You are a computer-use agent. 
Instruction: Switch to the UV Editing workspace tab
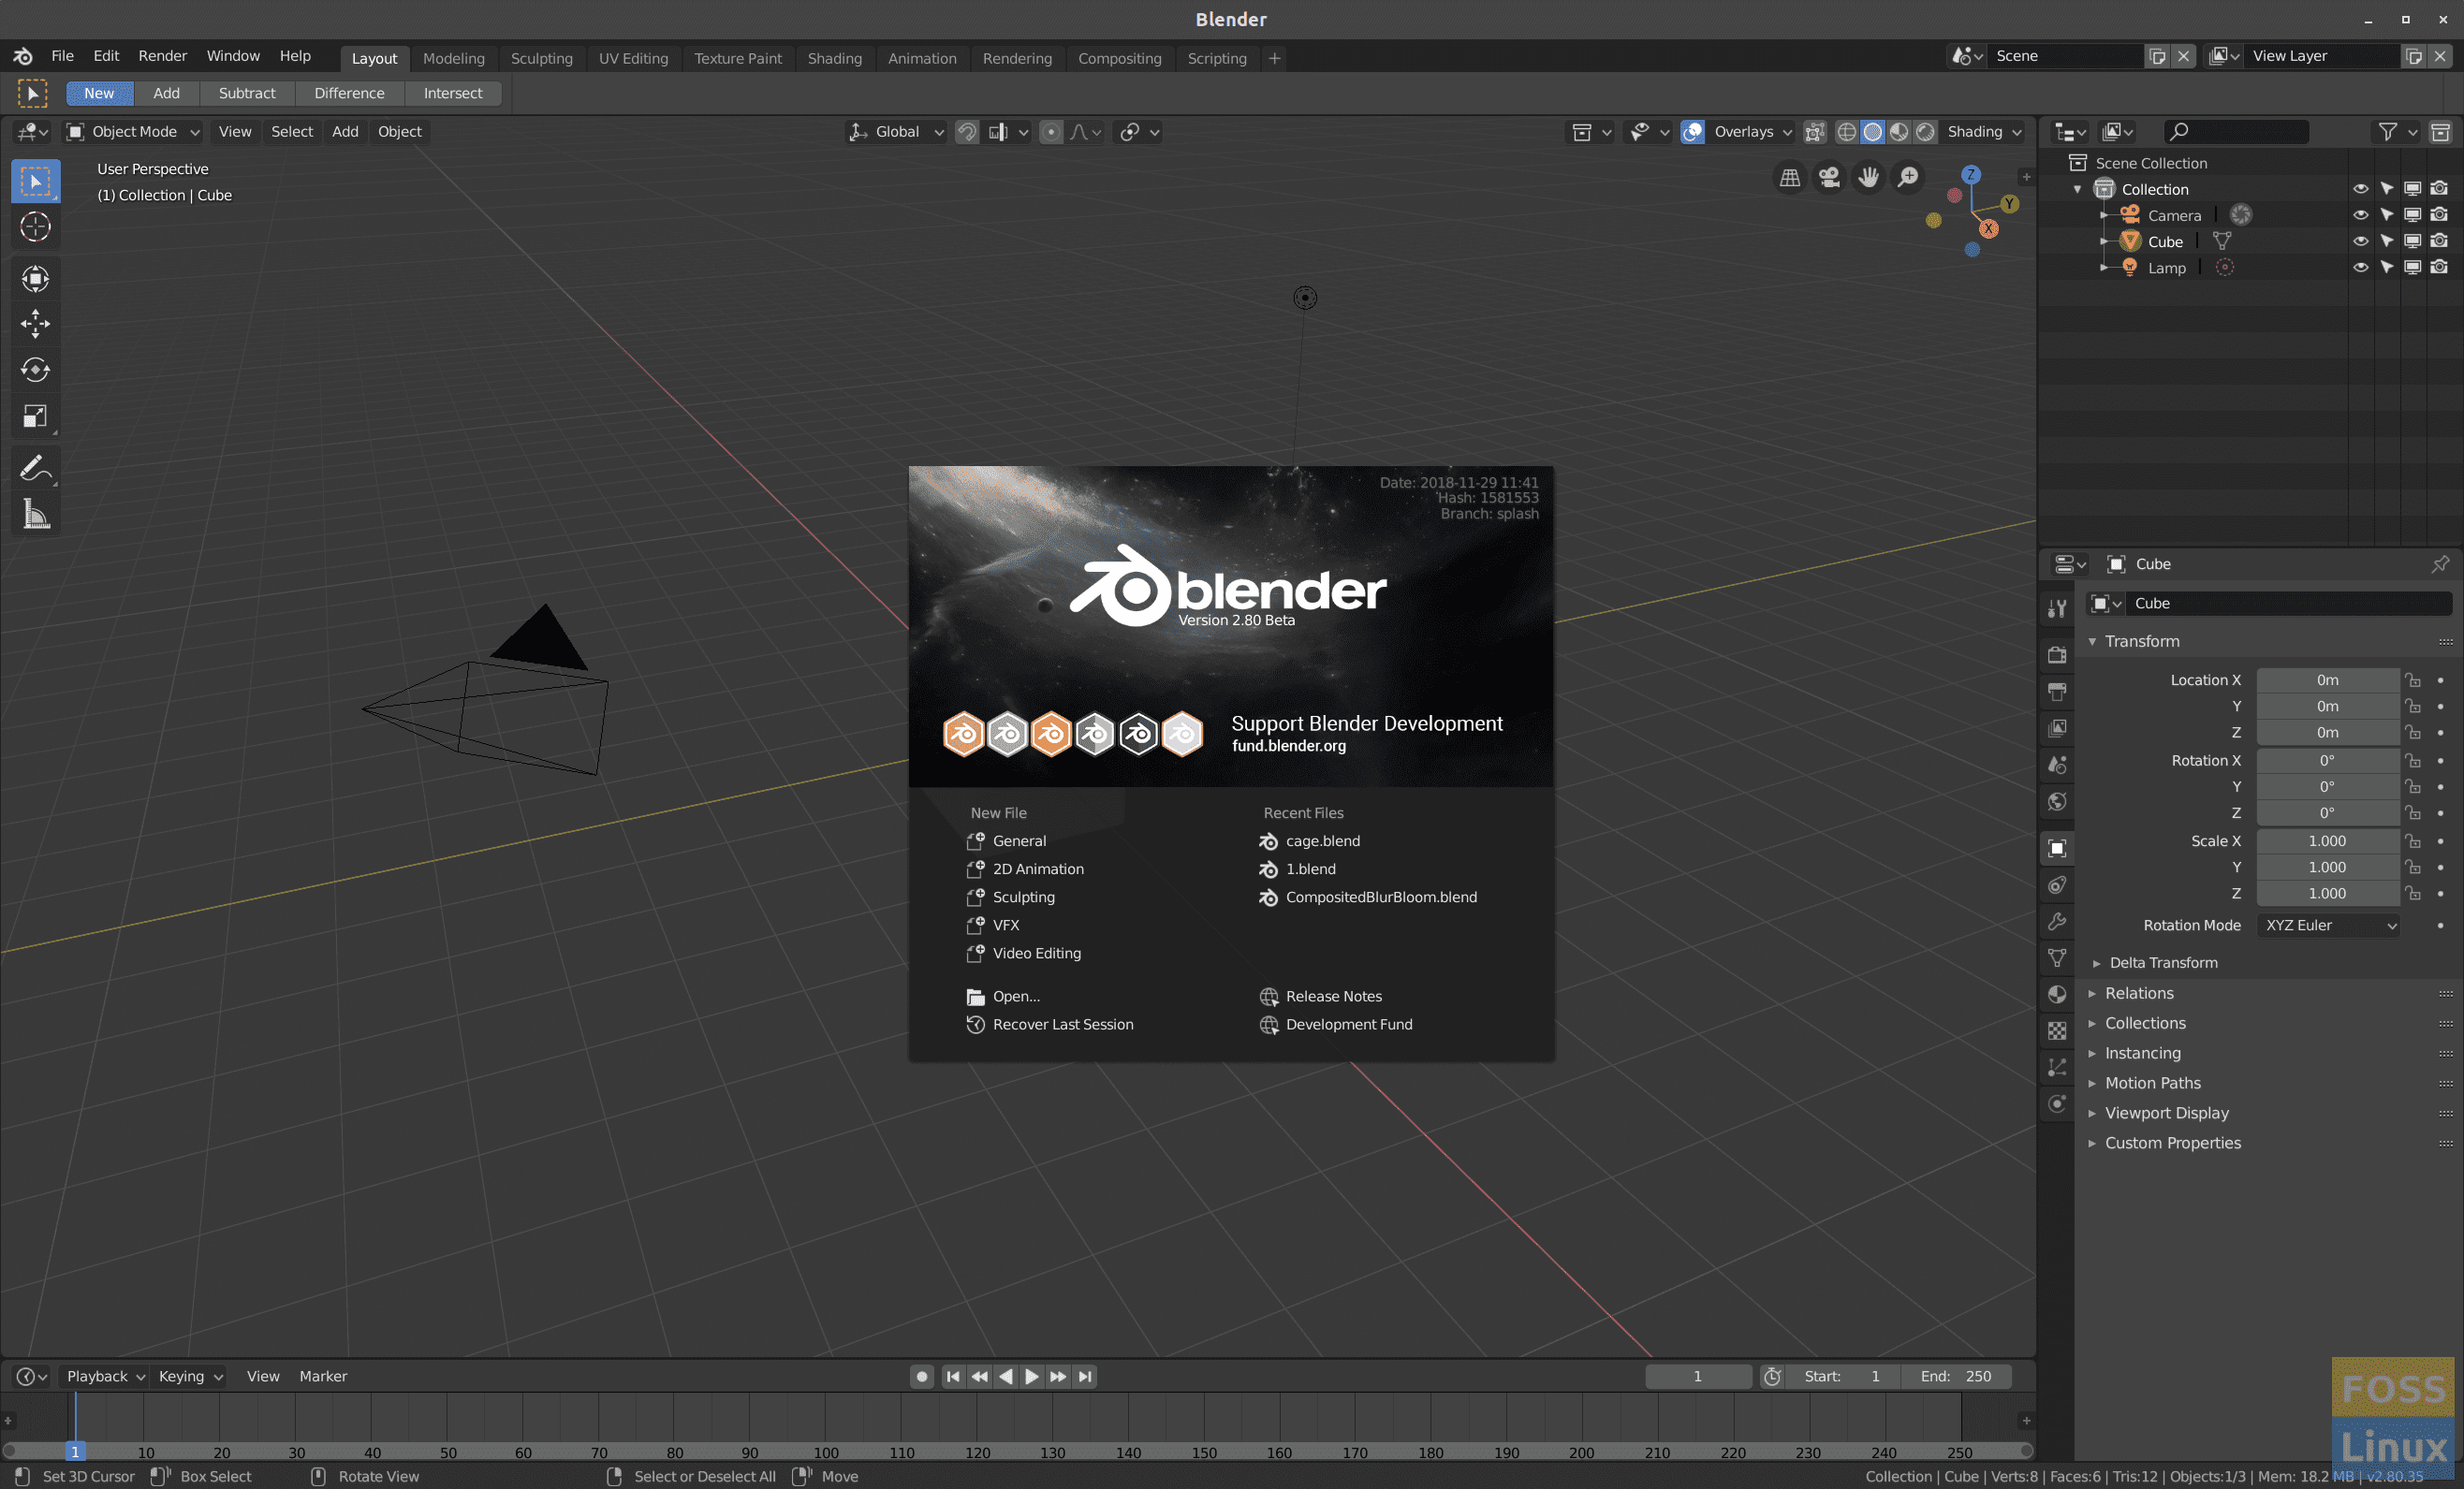tap(633, 58)
